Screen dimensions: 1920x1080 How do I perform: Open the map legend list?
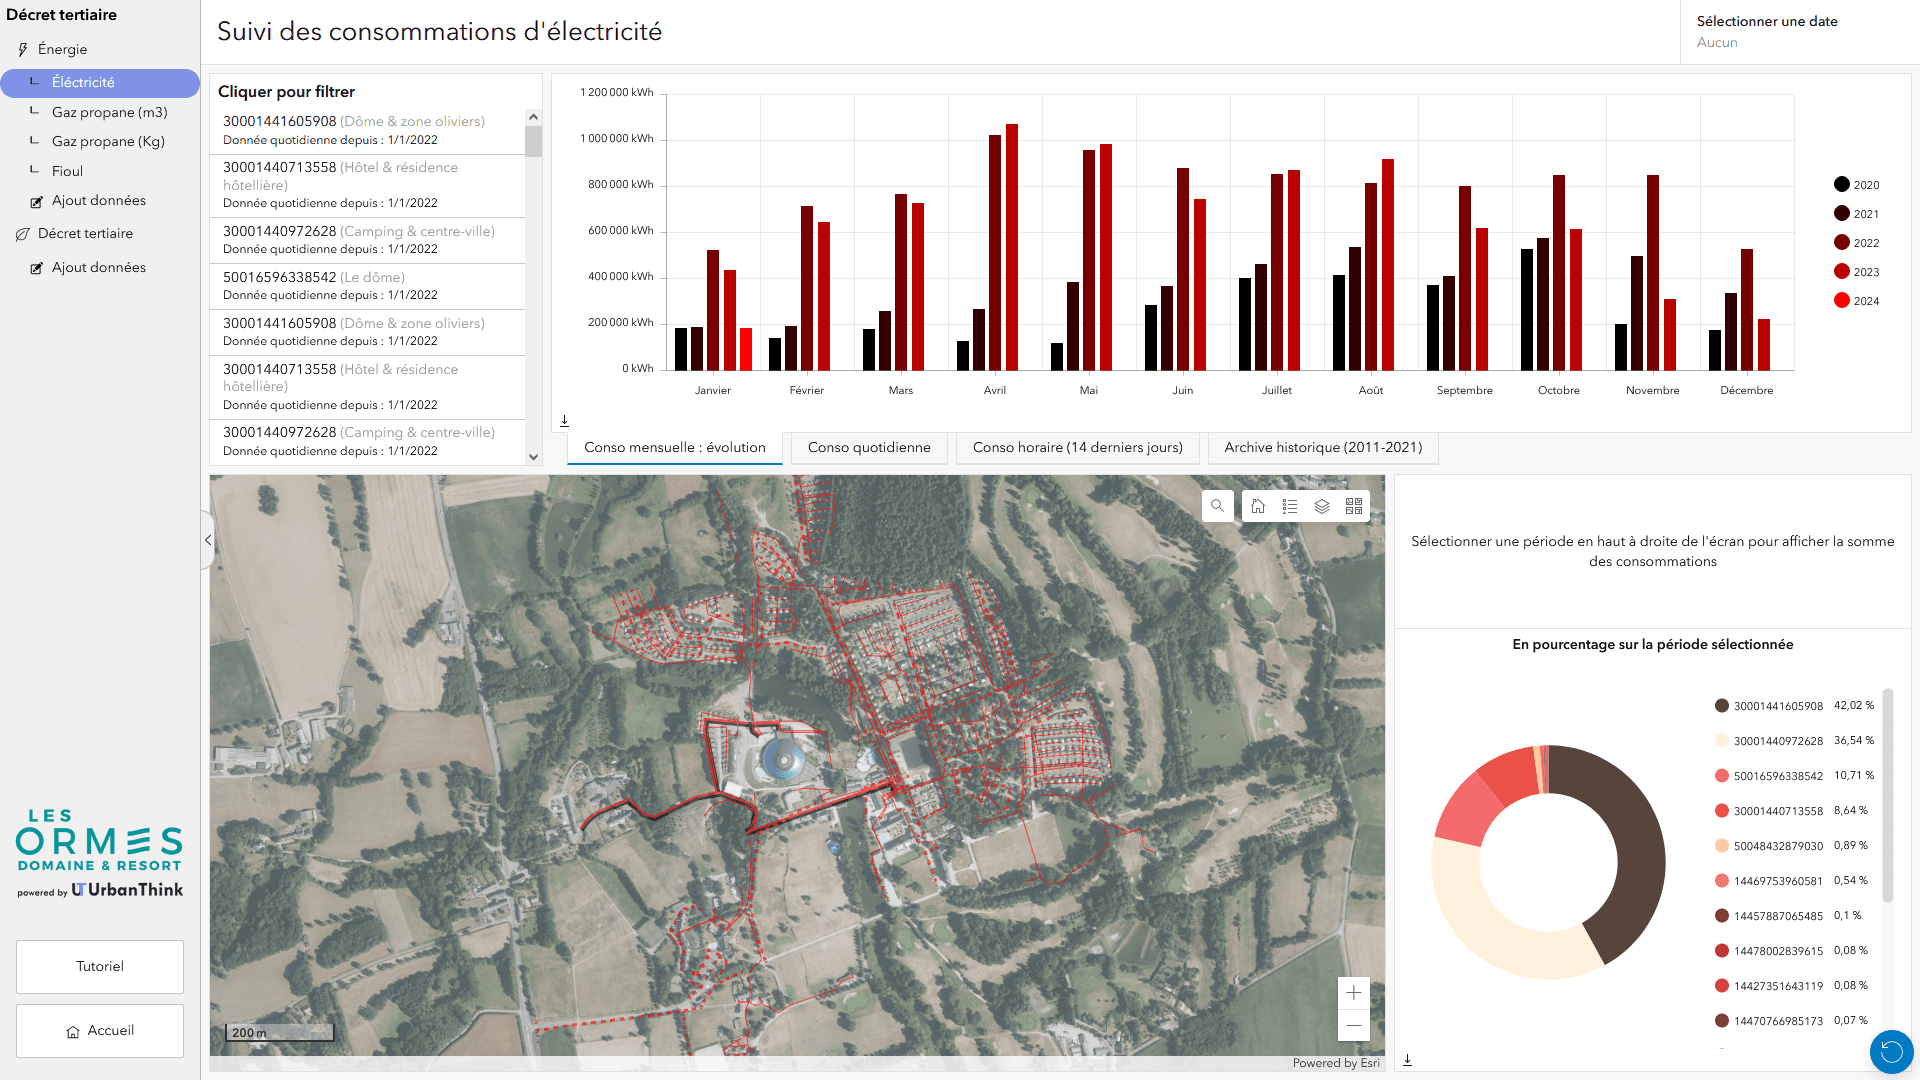click(x=1290, y=506)
